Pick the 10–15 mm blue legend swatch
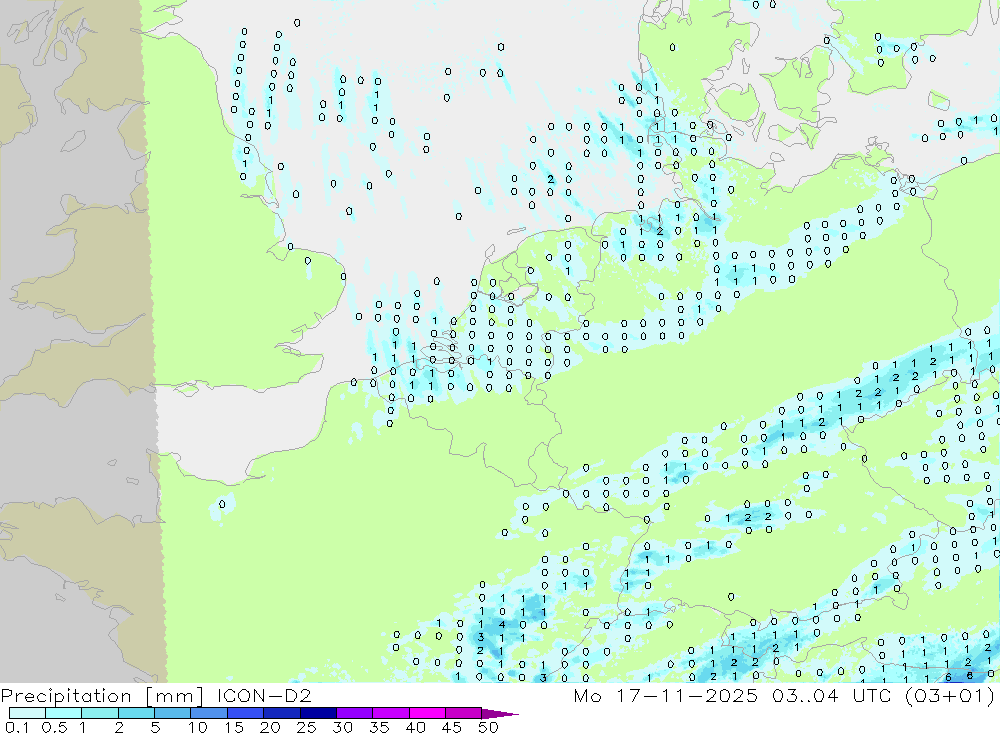Image resolution: width=1000 pixels, height=733 pixels. pos(209,713)
